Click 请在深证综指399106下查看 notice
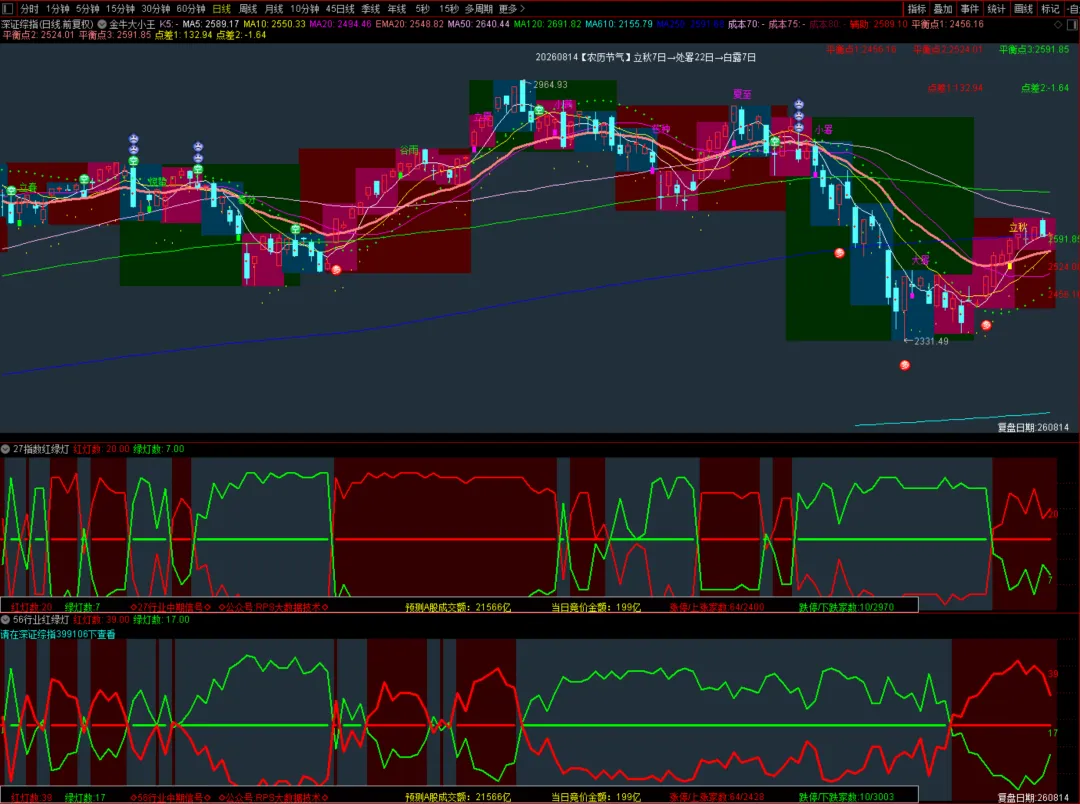This screenshot has height=804, width=1080. click(x=58, y=635)
